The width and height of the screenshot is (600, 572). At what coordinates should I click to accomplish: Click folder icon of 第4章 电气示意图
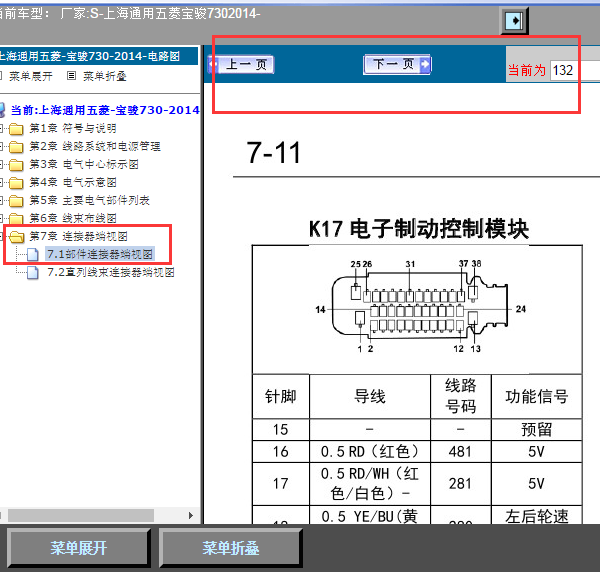point(16,183)
